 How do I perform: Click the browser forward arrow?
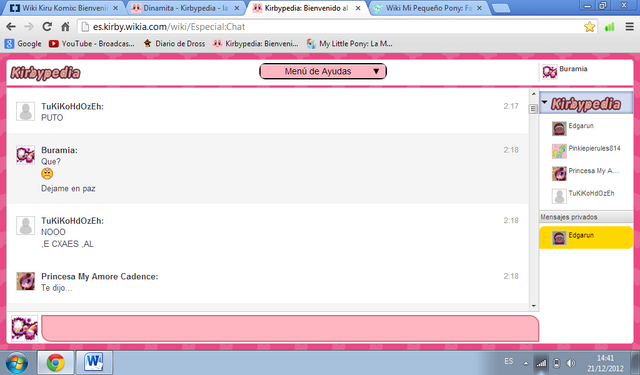click(29, 27)
